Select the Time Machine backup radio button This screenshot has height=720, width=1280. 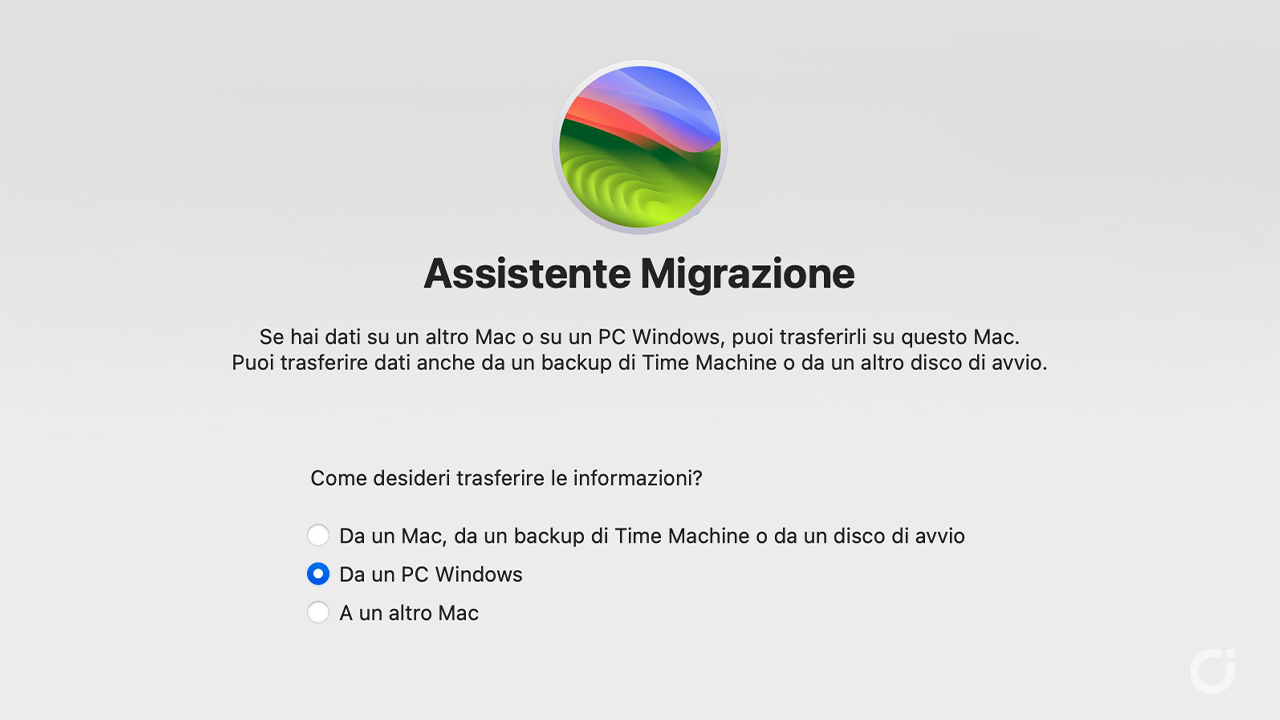click(x=318, y=535)
